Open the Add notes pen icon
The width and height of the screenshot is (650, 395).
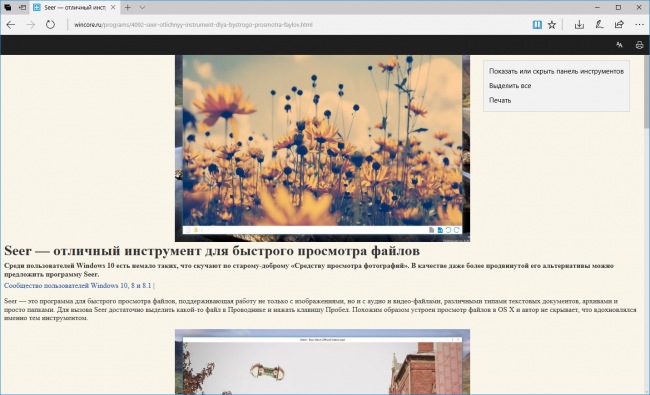(x=599, y=24)
